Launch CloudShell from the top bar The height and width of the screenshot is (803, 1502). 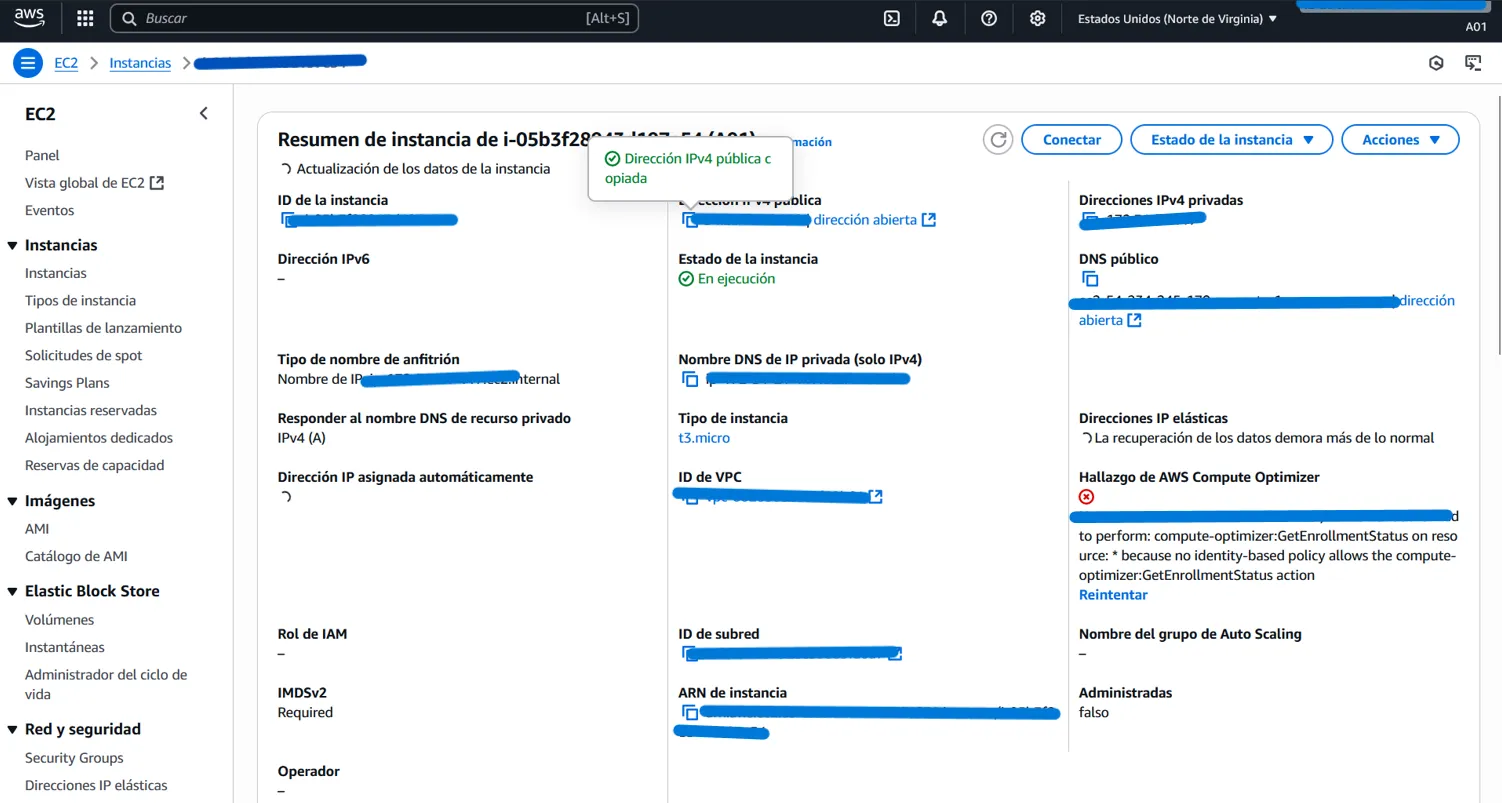[x=892, y=18]
